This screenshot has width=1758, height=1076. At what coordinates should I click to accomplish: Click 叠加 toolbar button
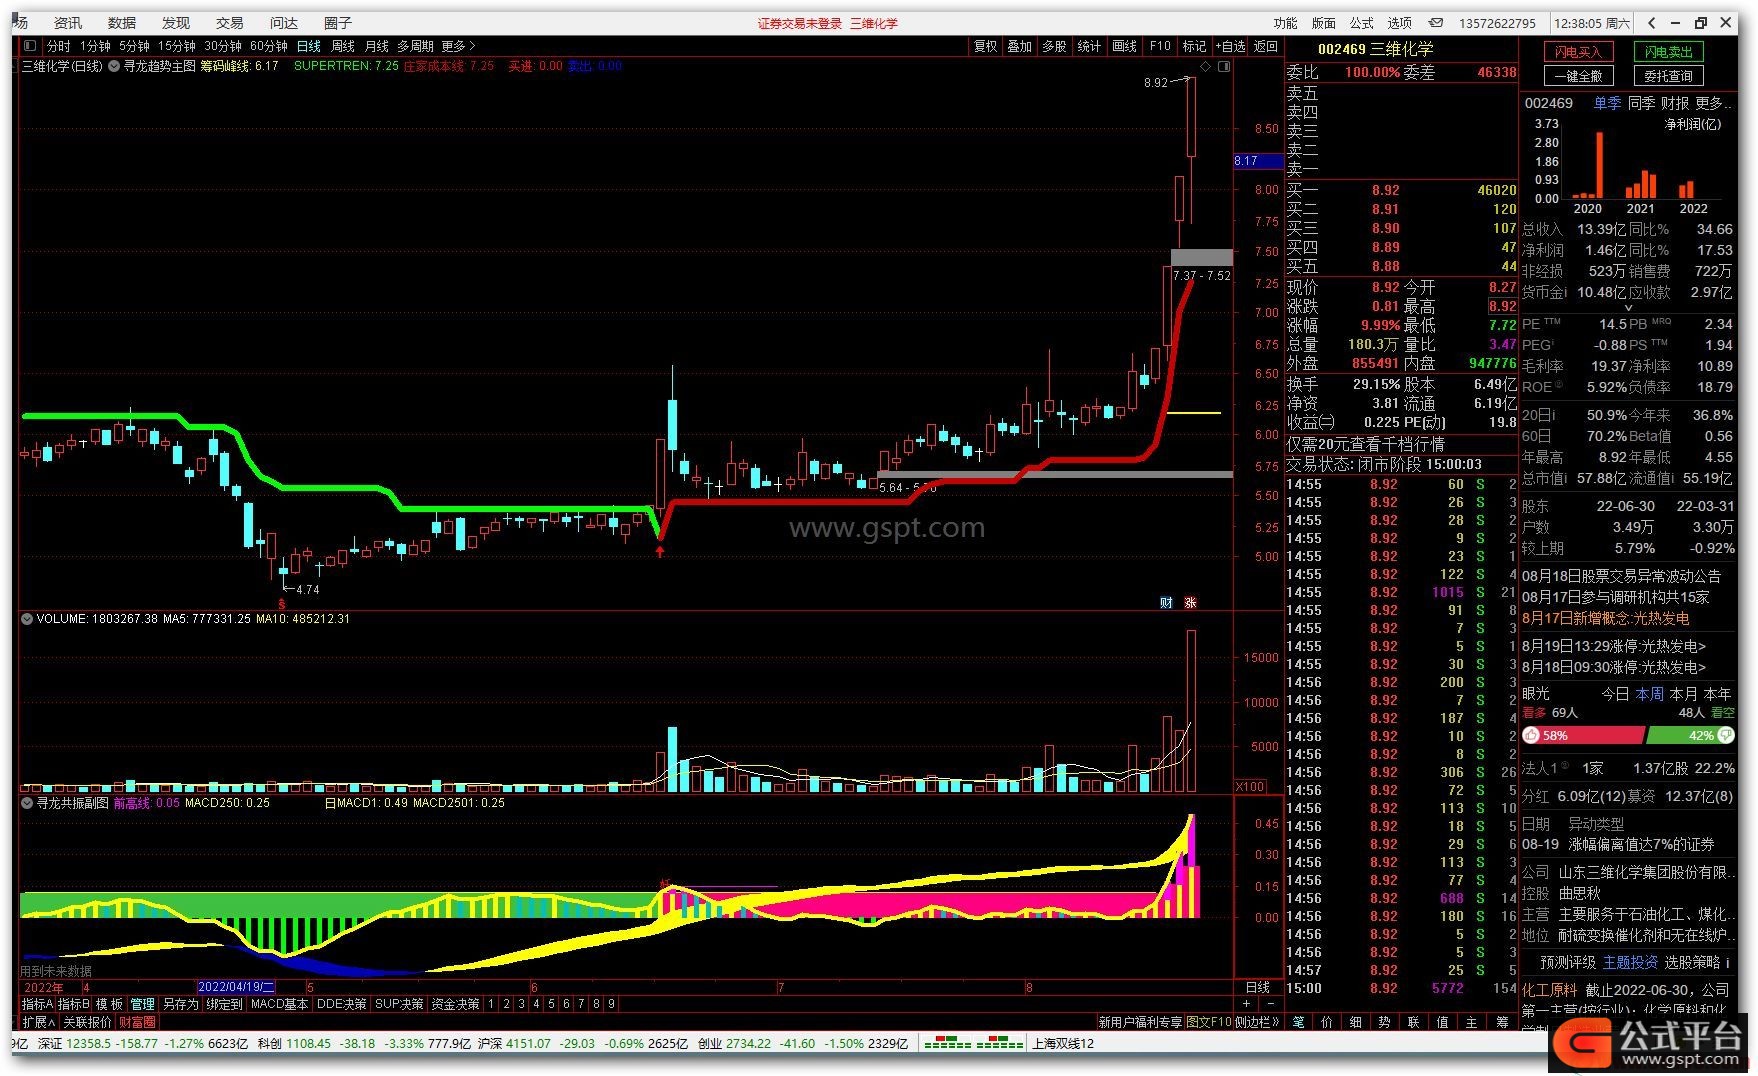[x=1019, y=46]
